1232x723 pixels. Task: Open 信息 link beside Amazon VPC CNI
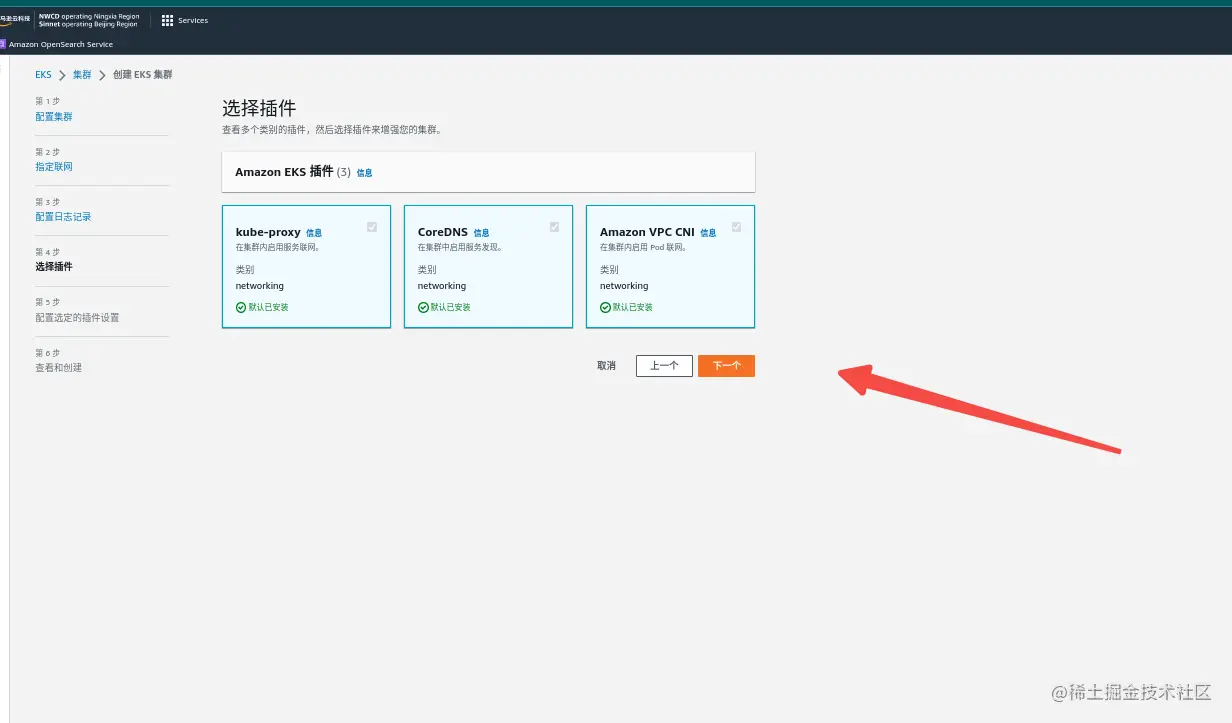click(708, 233)
